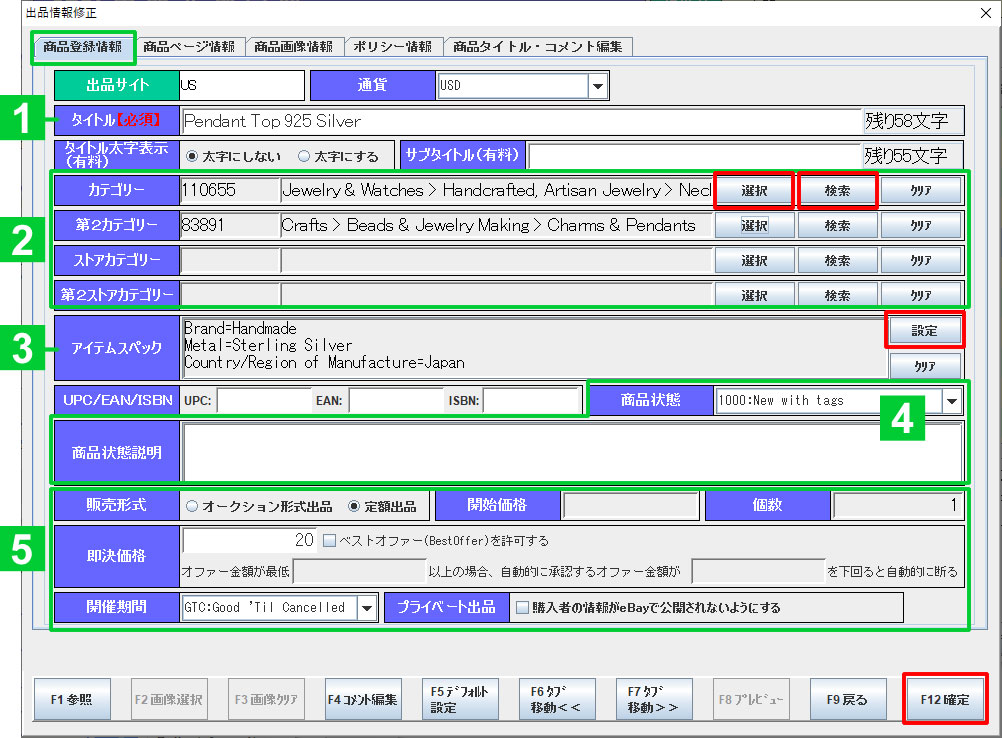This screenshot has height=738, width=1002.
Task: Click 検索 button for 第2カテゴリー
Action: click(x=837, y=225)
